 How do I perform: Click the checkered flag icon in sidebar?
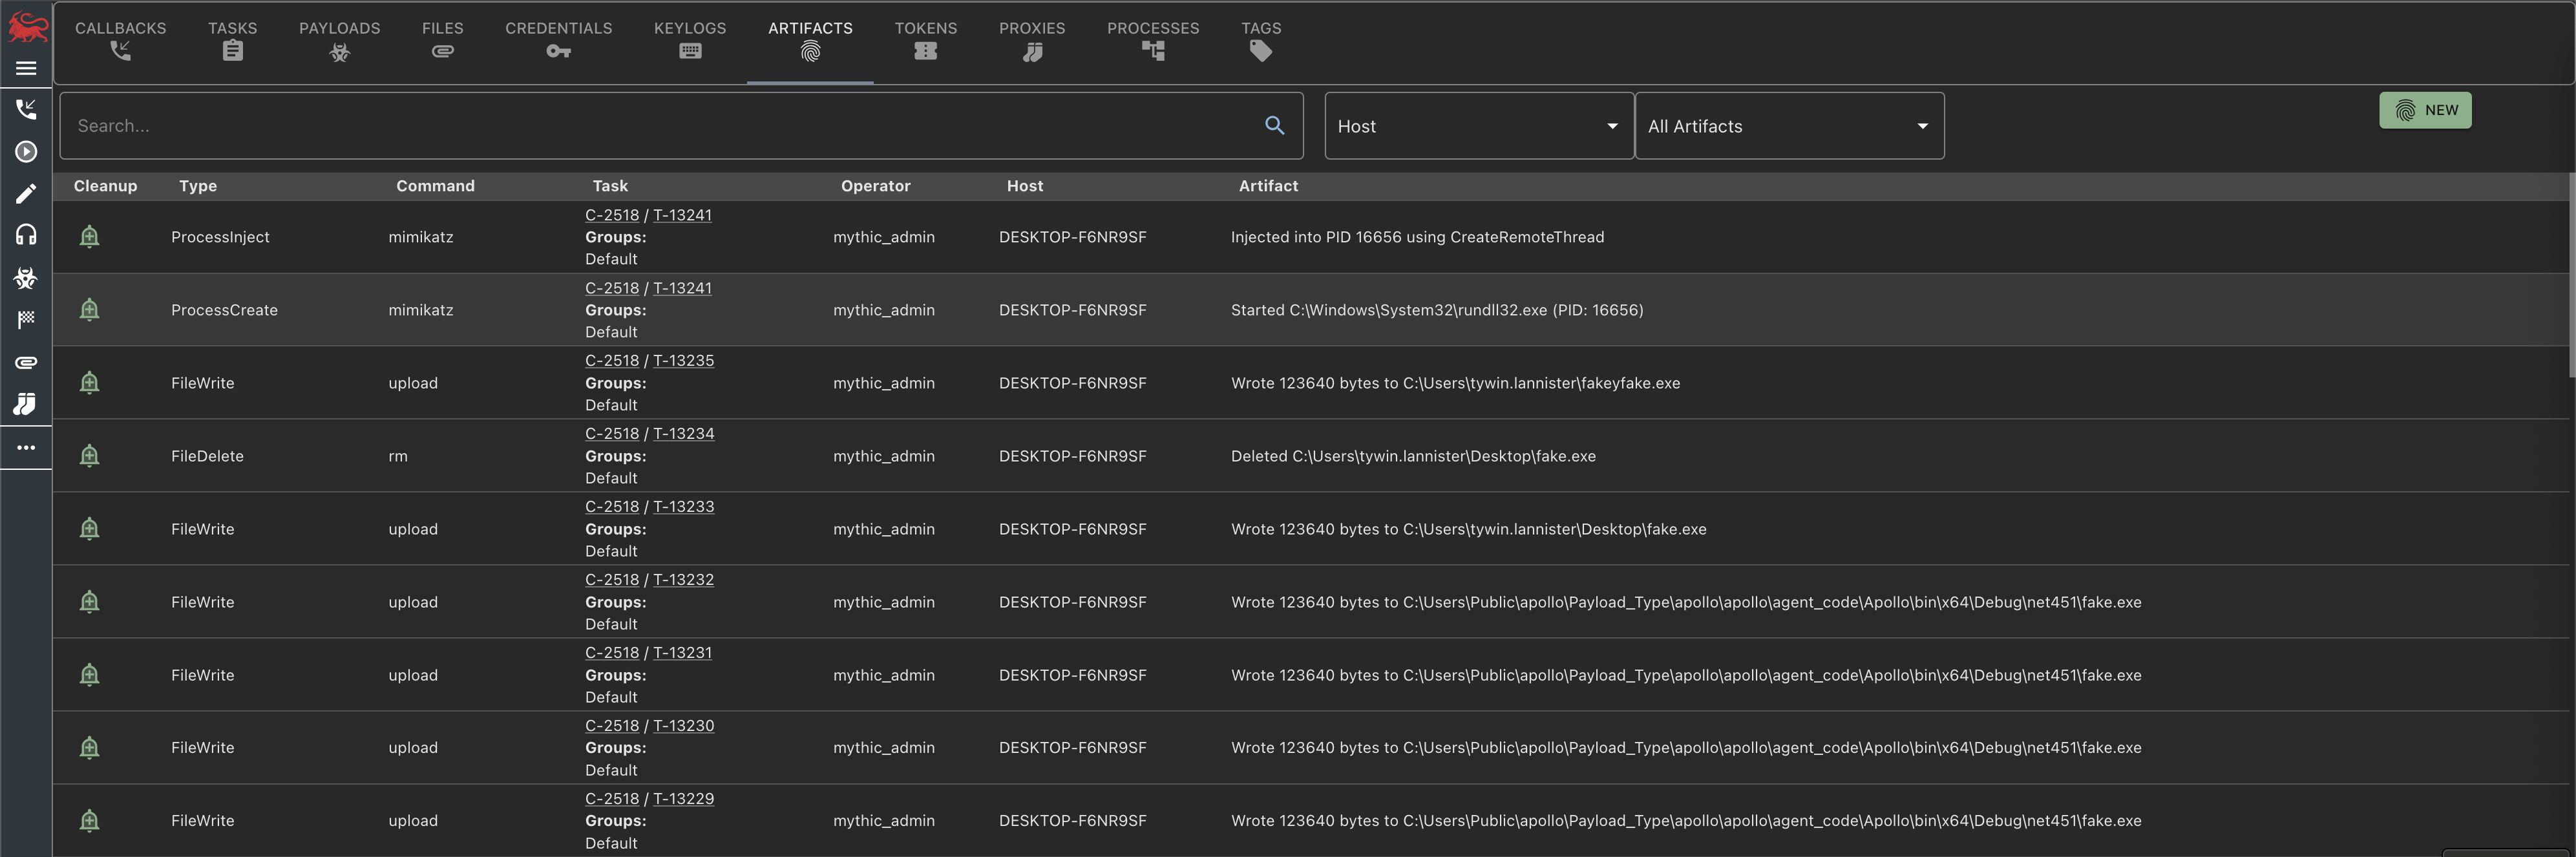tap(26, 320)
